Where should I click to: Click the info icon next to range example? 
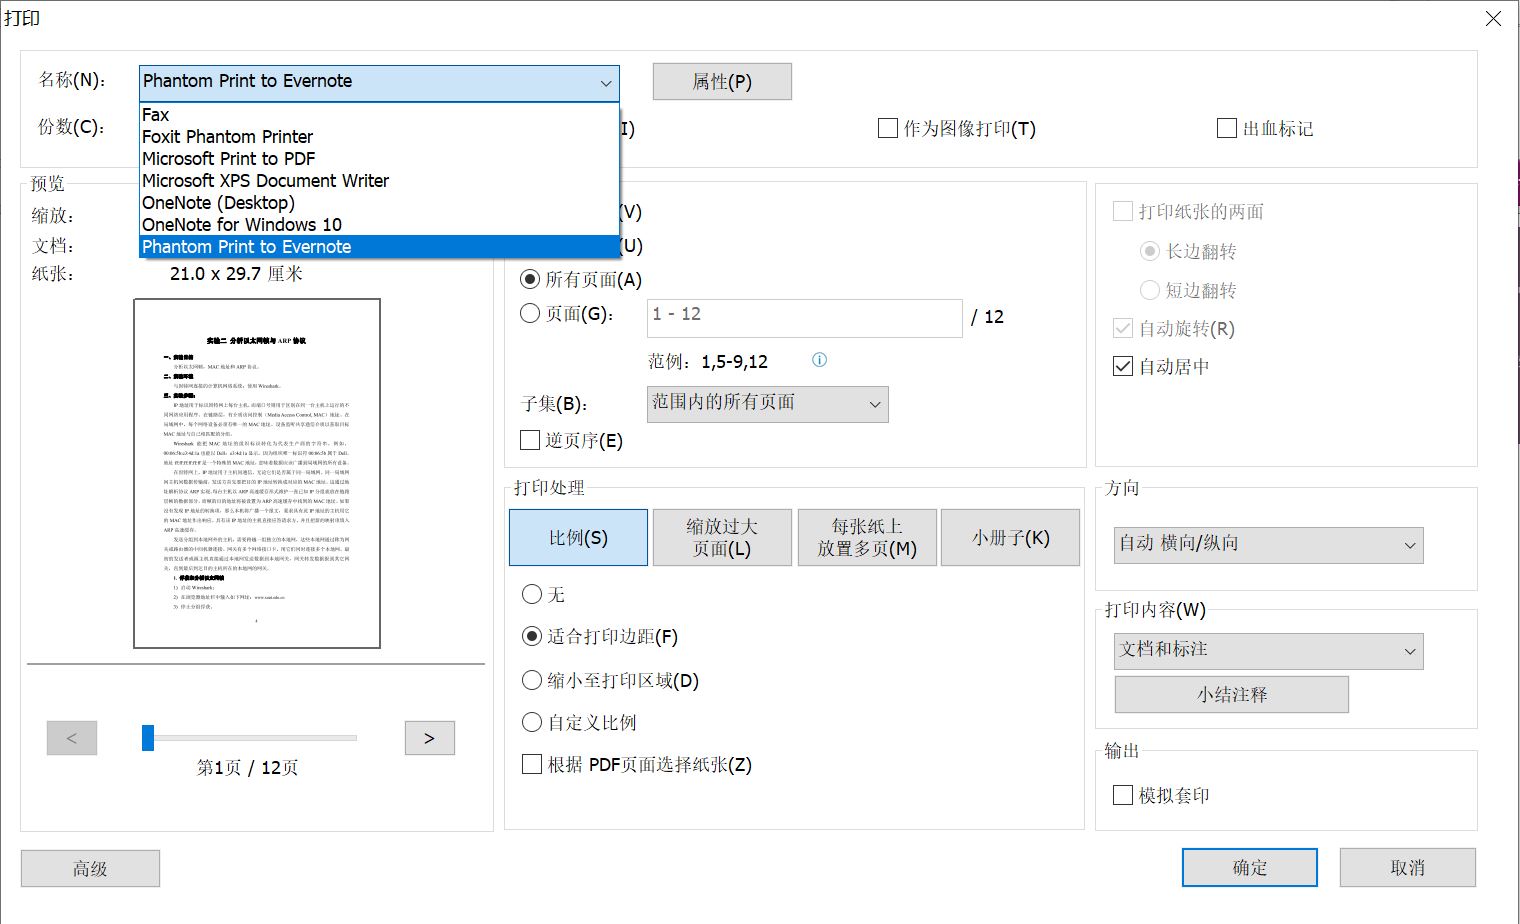tap(819, 360)
